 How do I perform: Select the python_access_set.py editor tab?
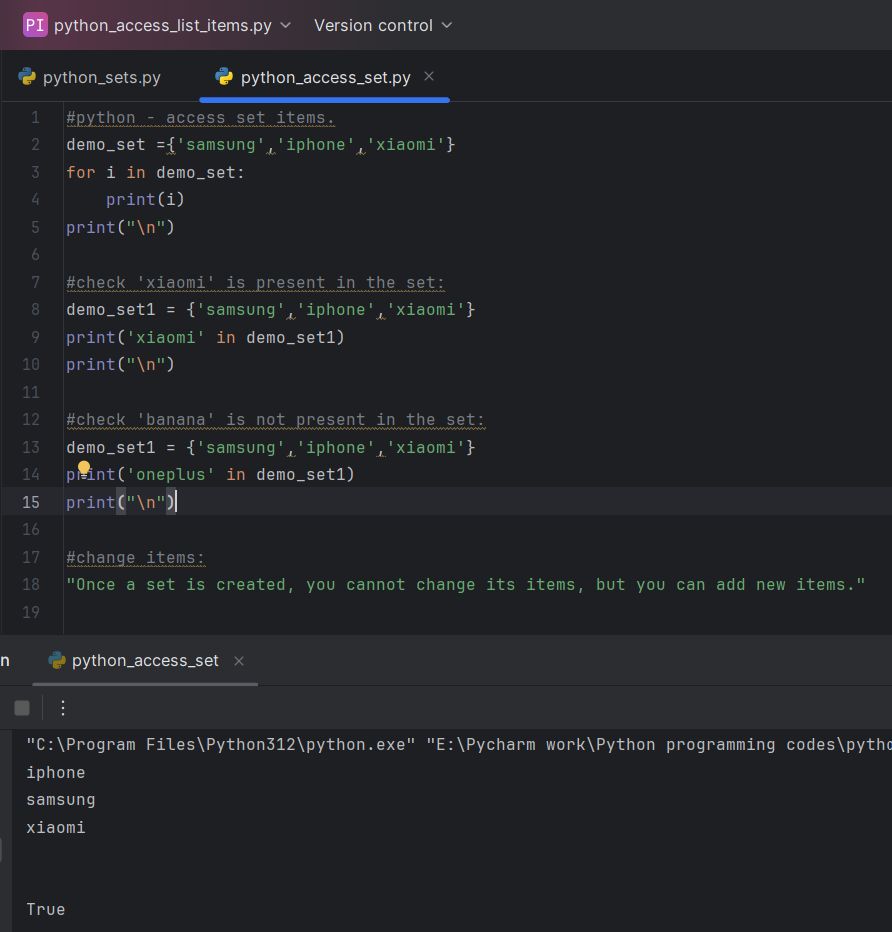coord(325,78)
